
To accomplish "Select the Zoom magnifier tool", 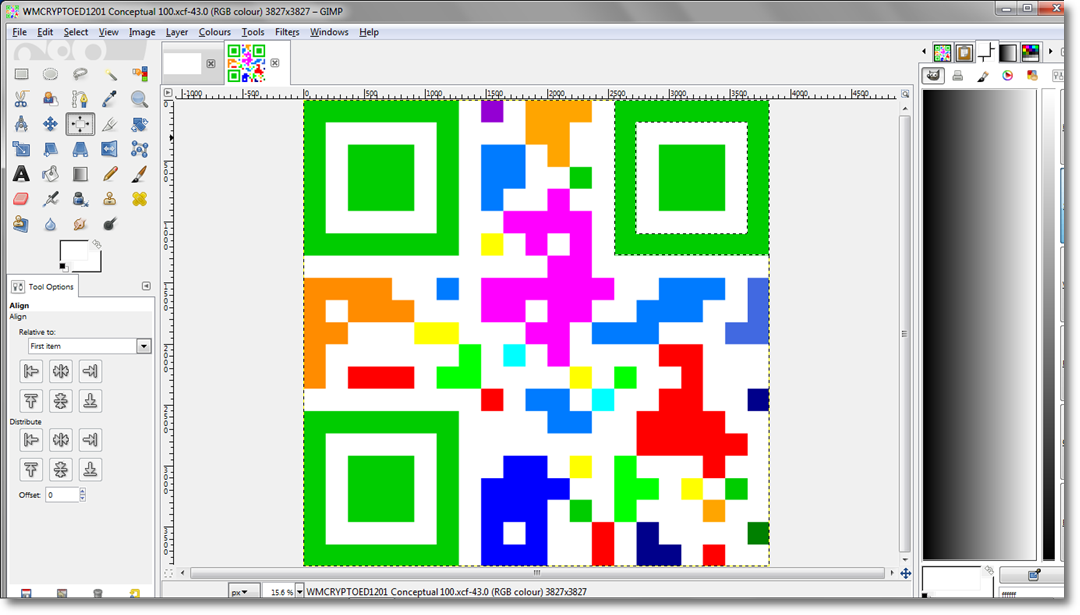I will 139,99.
